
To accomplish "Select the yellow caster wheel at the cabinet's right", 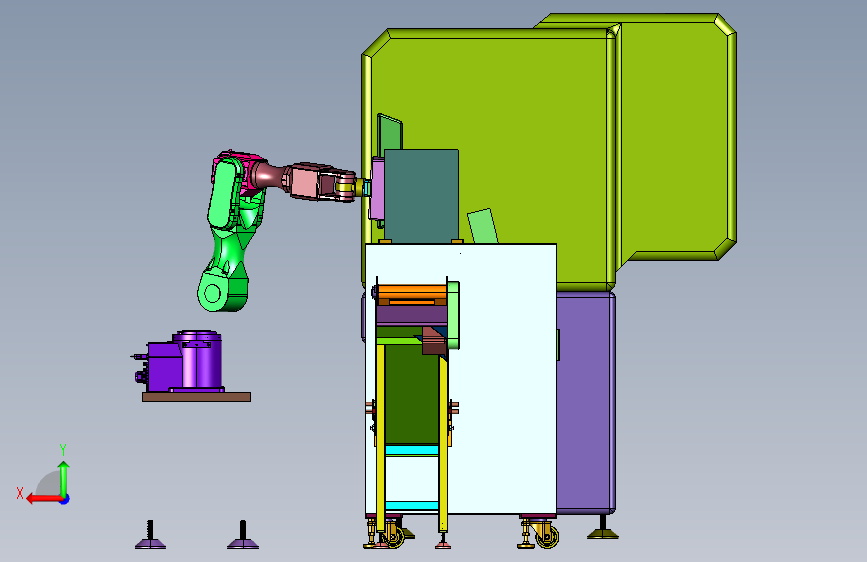I will (547, 535).
